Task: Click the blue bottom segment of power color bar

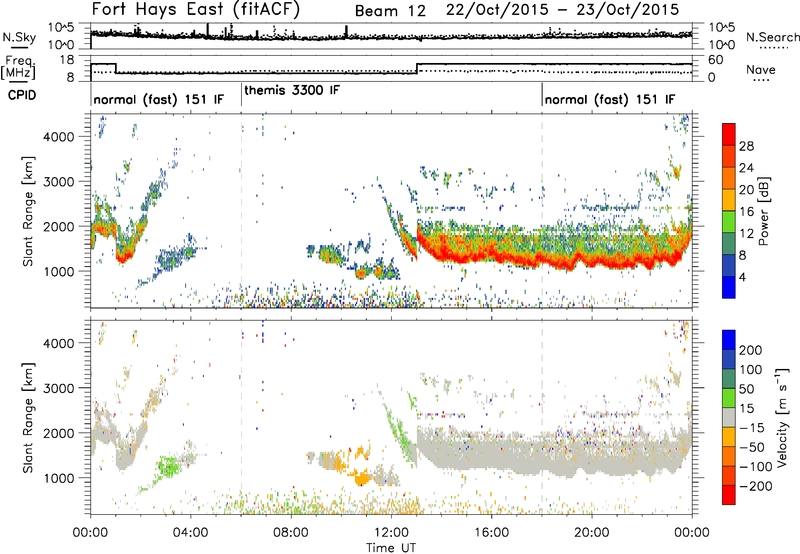Action: click(729, 287)
